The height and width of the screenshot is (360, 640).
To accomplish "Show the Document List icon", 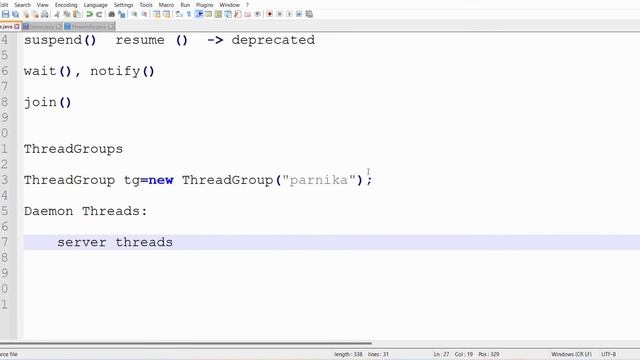I will click(x=228, y=14).
